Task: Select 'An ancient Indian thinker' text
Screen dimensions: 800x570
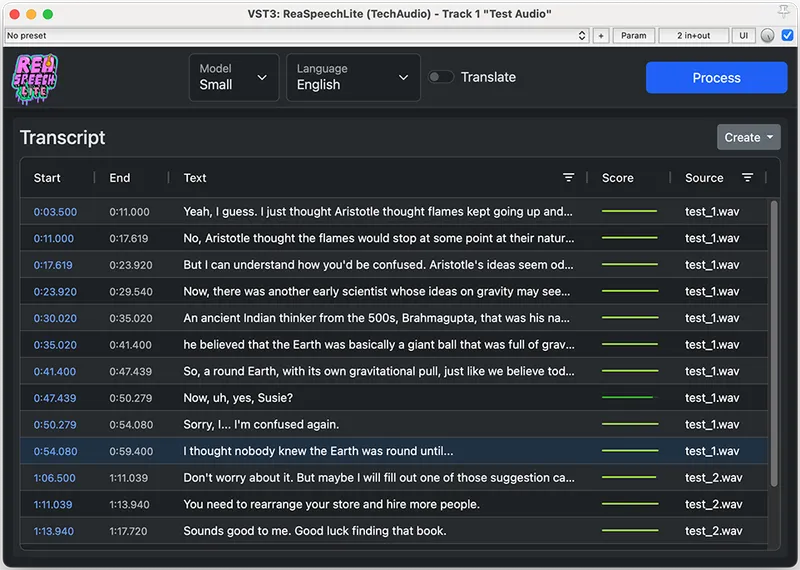Action: pos(377,318)
